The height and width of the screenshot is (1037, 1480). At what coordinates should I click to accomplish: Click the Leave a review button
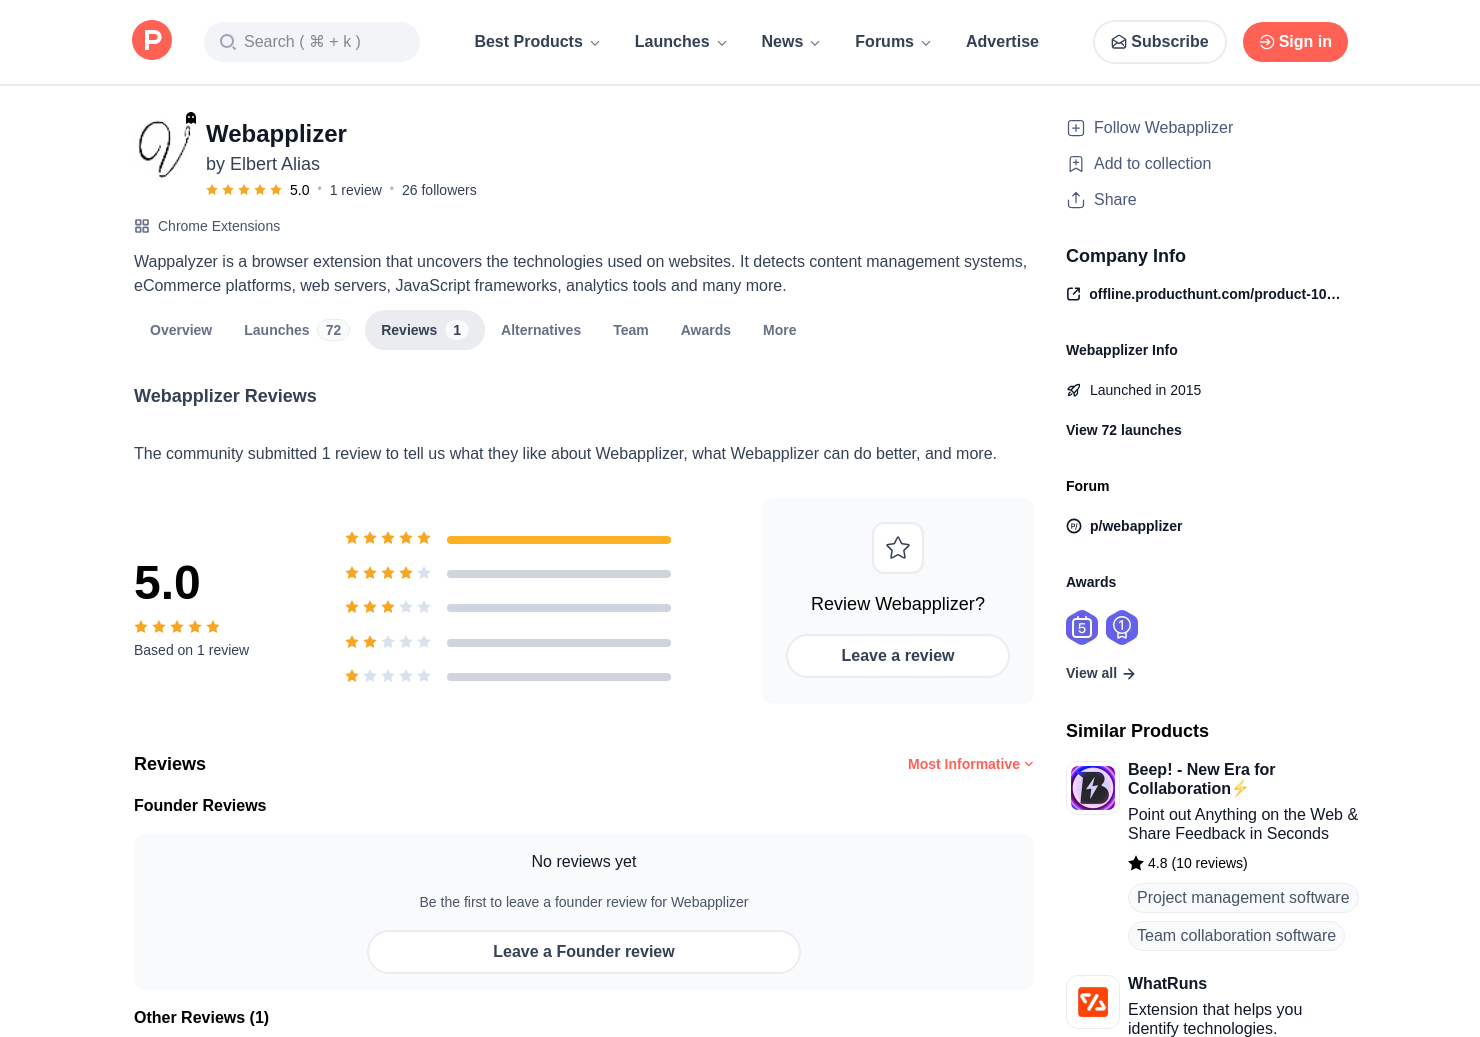(x=898, y=656)
